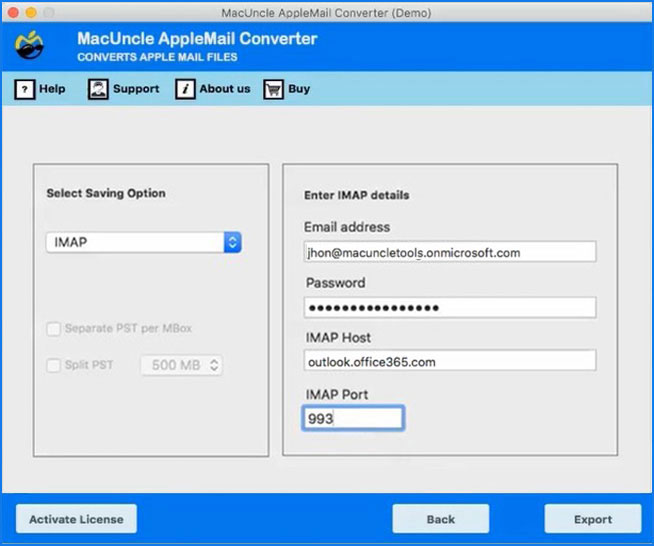This screenshot has width=654, height=546.
Task: Click the Buy shopping cart icon
Action: point(273,89)
